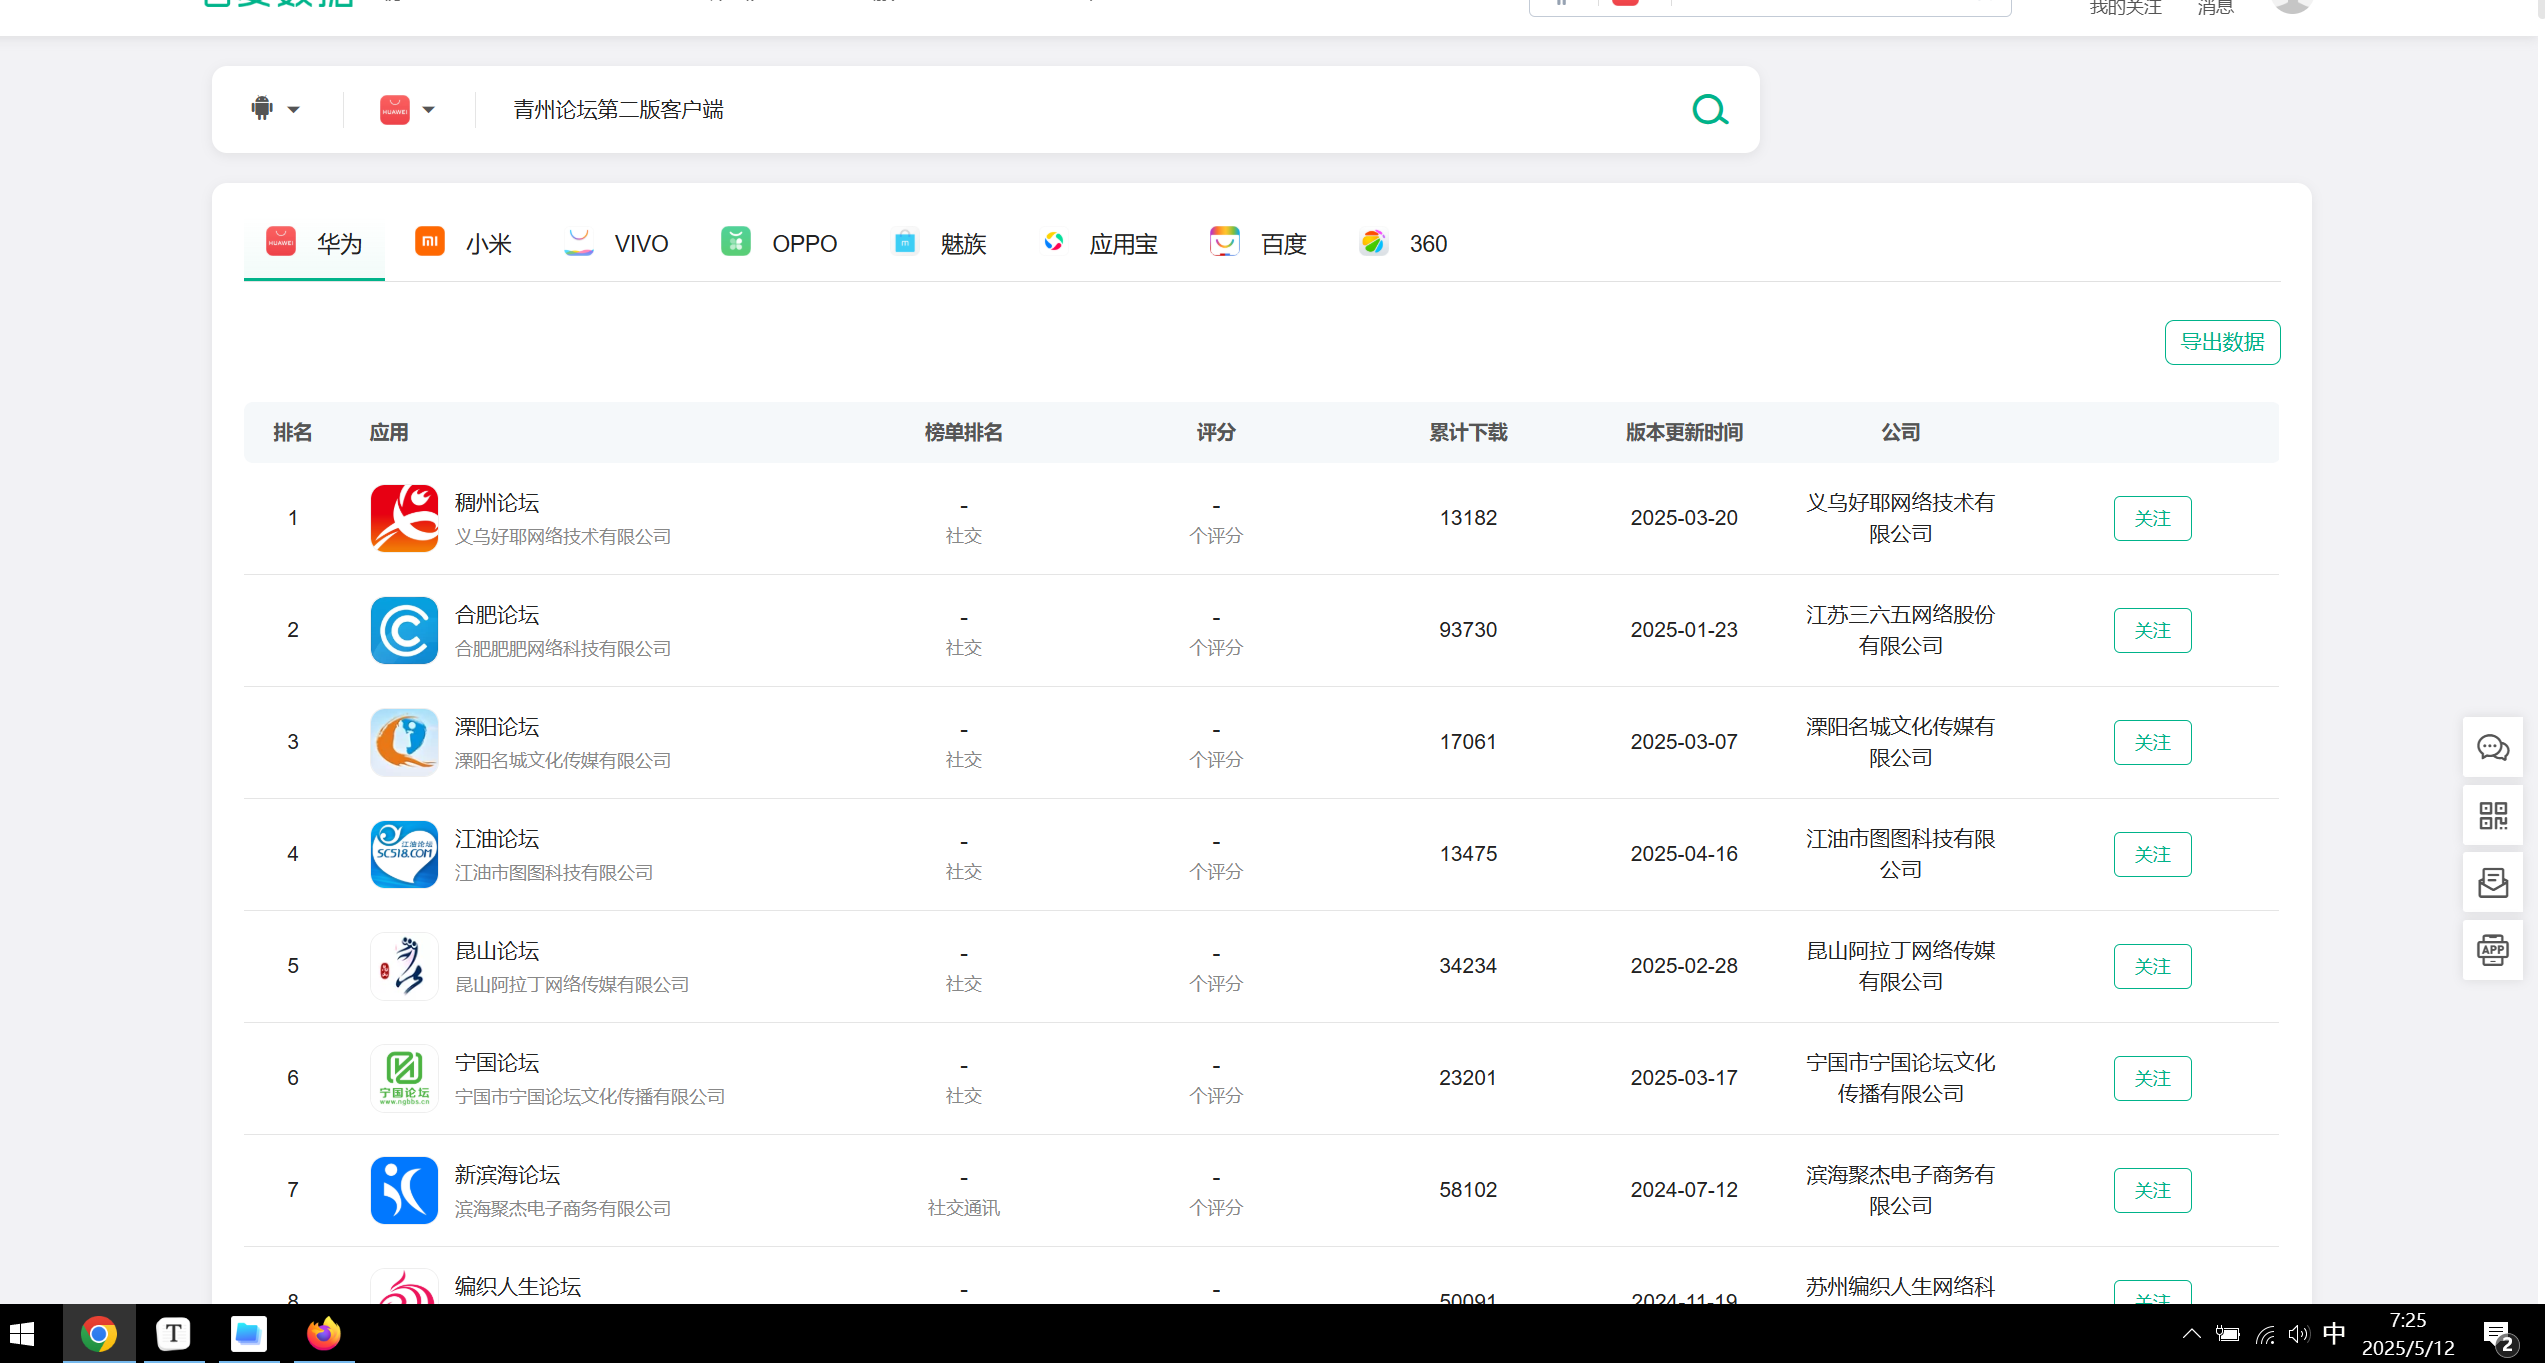Open the mail subscription sidebar icon
The image size is (2545, 1363).
coord(2492,883)
